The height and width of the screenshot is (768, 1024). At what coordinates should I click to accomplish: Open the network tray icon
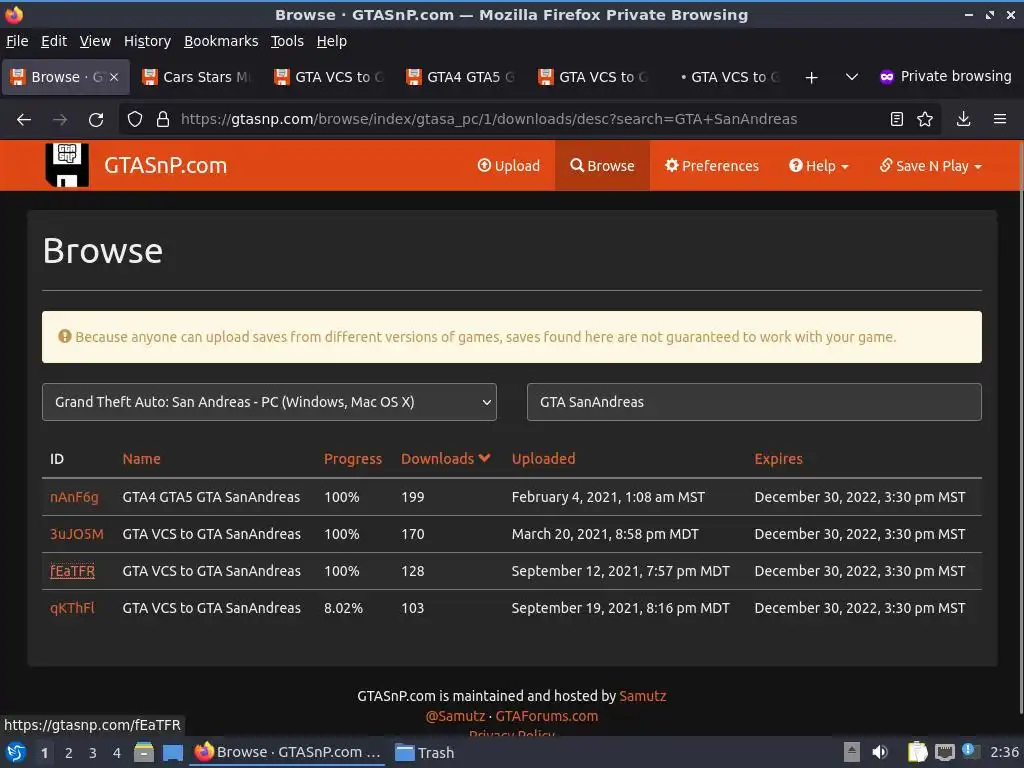point(944,753)
